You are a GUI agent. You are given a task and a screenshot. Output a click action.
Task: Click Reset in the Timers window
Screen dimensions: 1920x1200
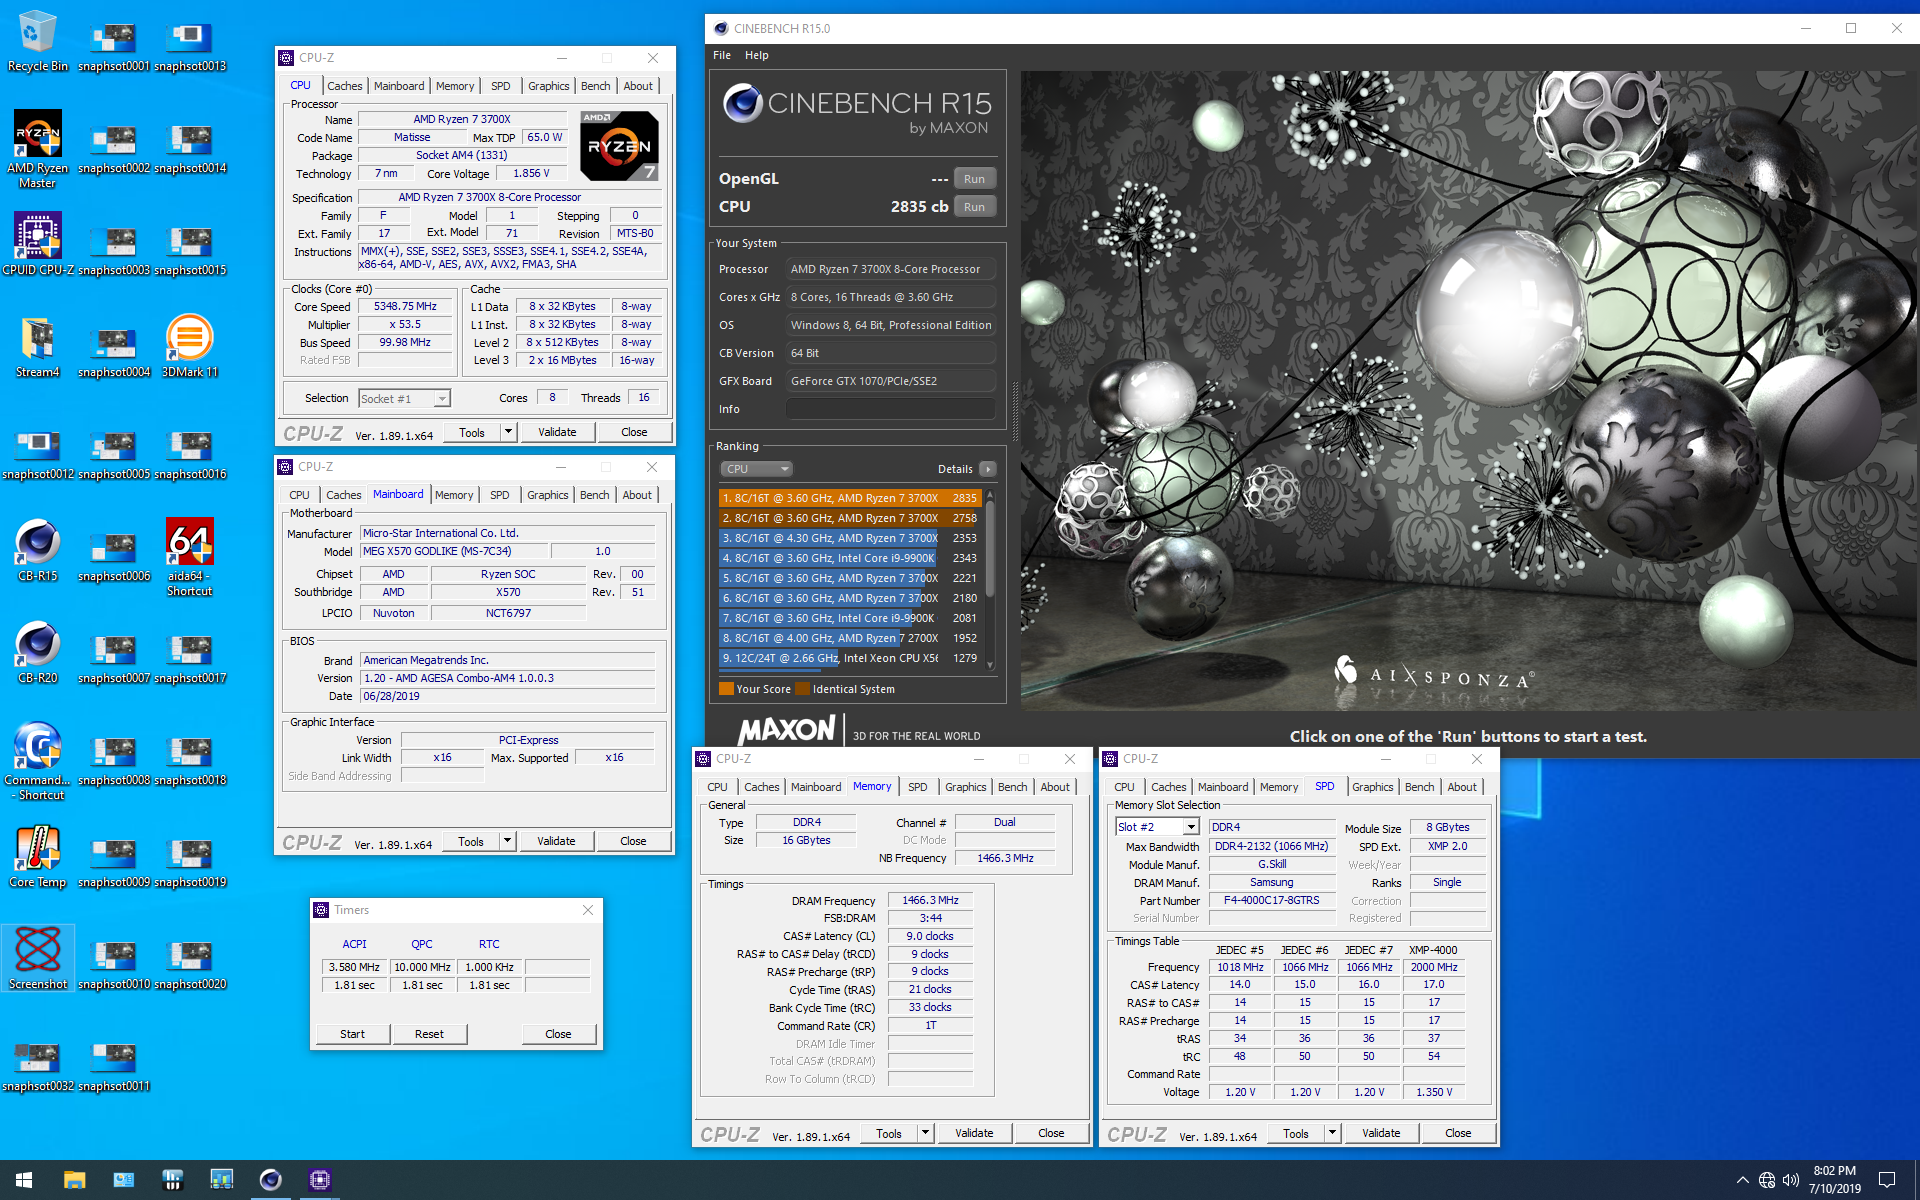pos(430,1034)
